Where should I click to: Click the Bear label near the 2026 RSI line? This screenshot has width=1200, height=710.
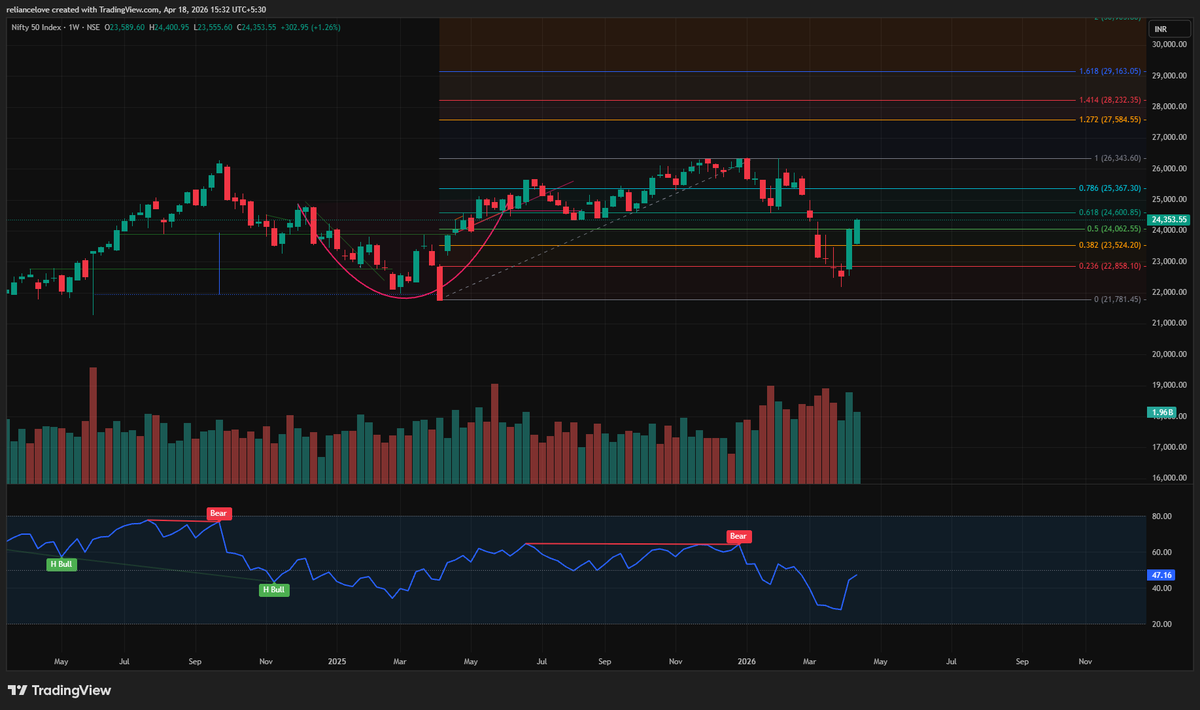(x=738, y=536)
